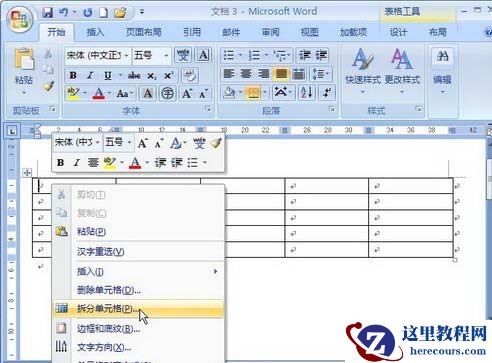Undo the last action

click(x=64, y=13)
